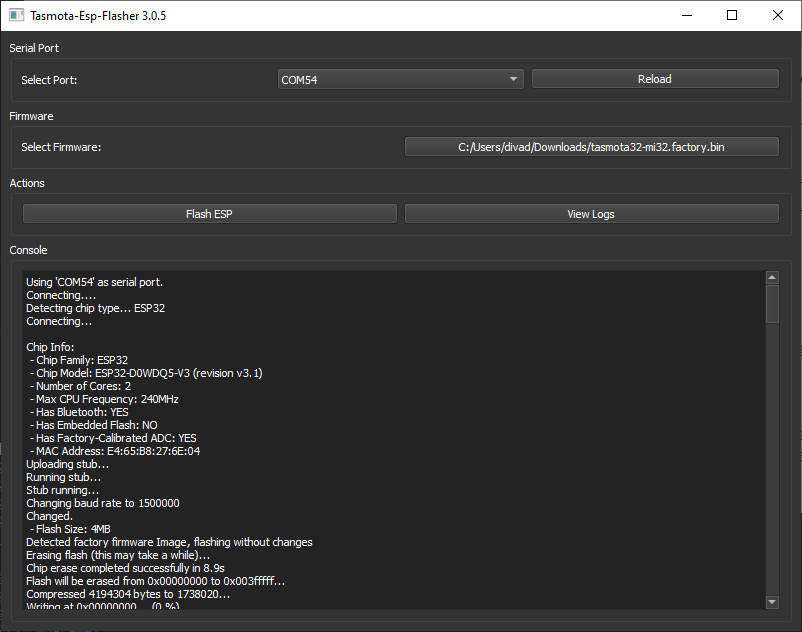The image size is (802, 632).
Task: Maximize the Tasmota-Esp-Flasher window
Action: 732,15
